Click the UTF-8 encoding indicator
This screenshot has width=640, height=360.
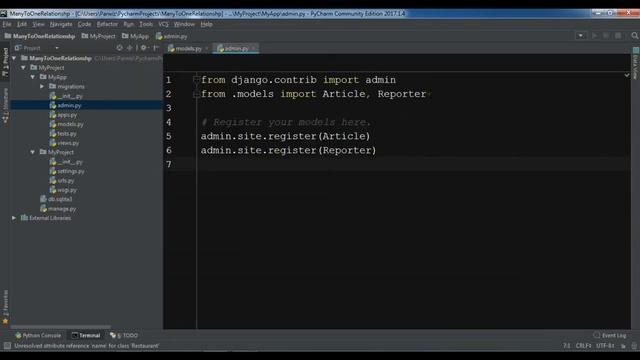[x=605, y=346]
